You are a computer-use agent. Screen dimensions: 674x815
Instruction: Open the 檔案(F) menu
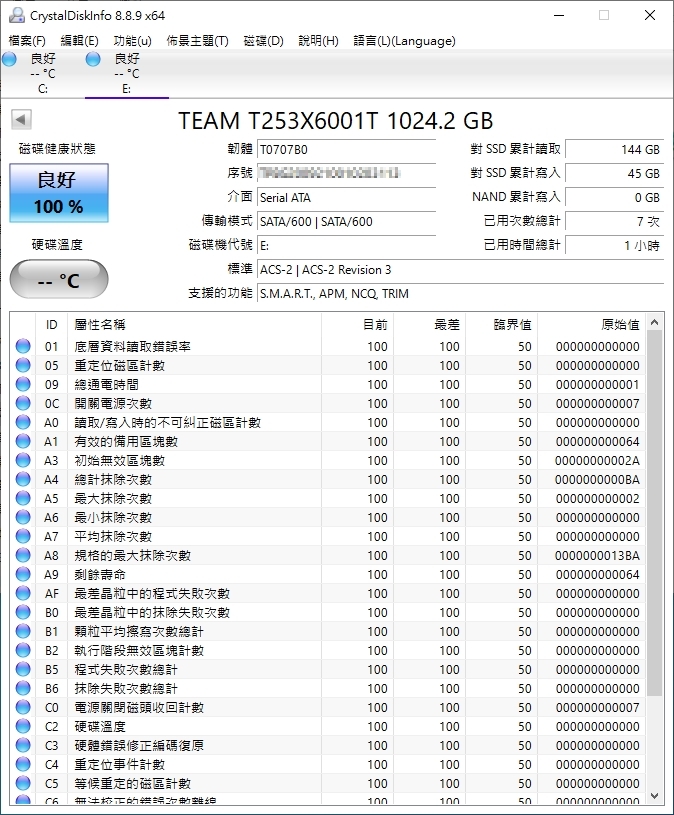point(27,41)
